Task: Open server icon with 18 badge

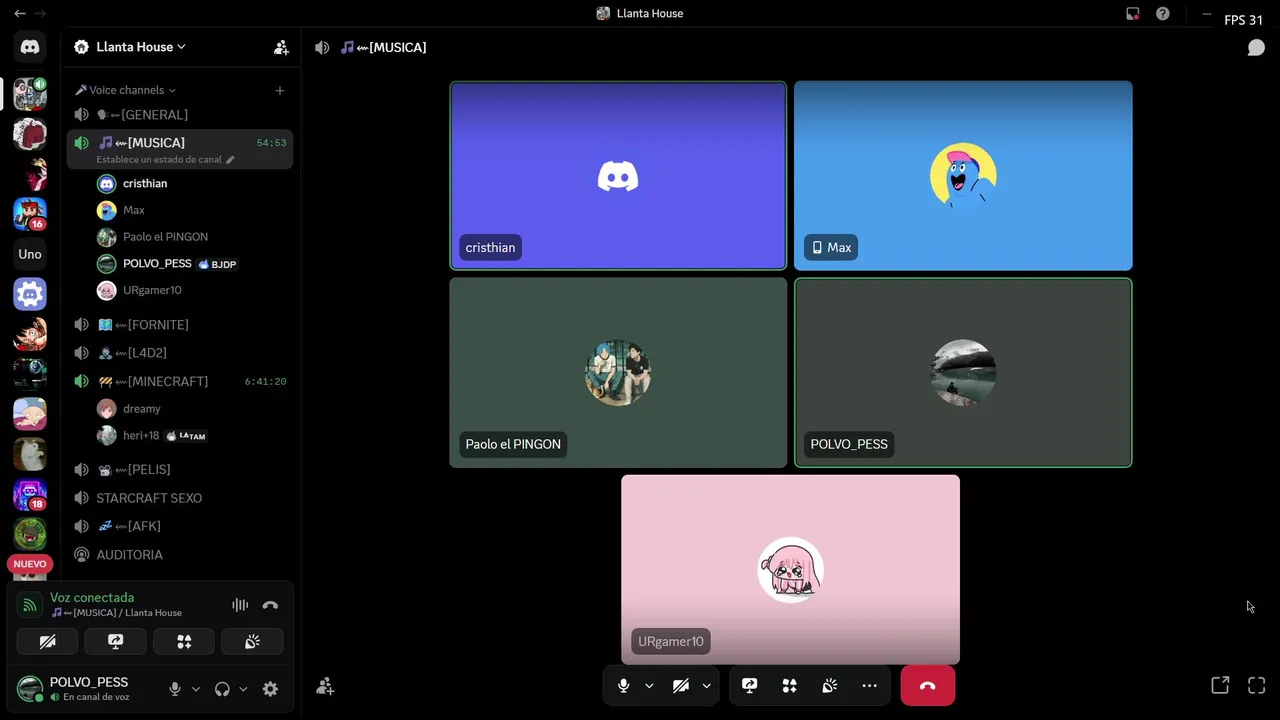Action: (30, 494)
